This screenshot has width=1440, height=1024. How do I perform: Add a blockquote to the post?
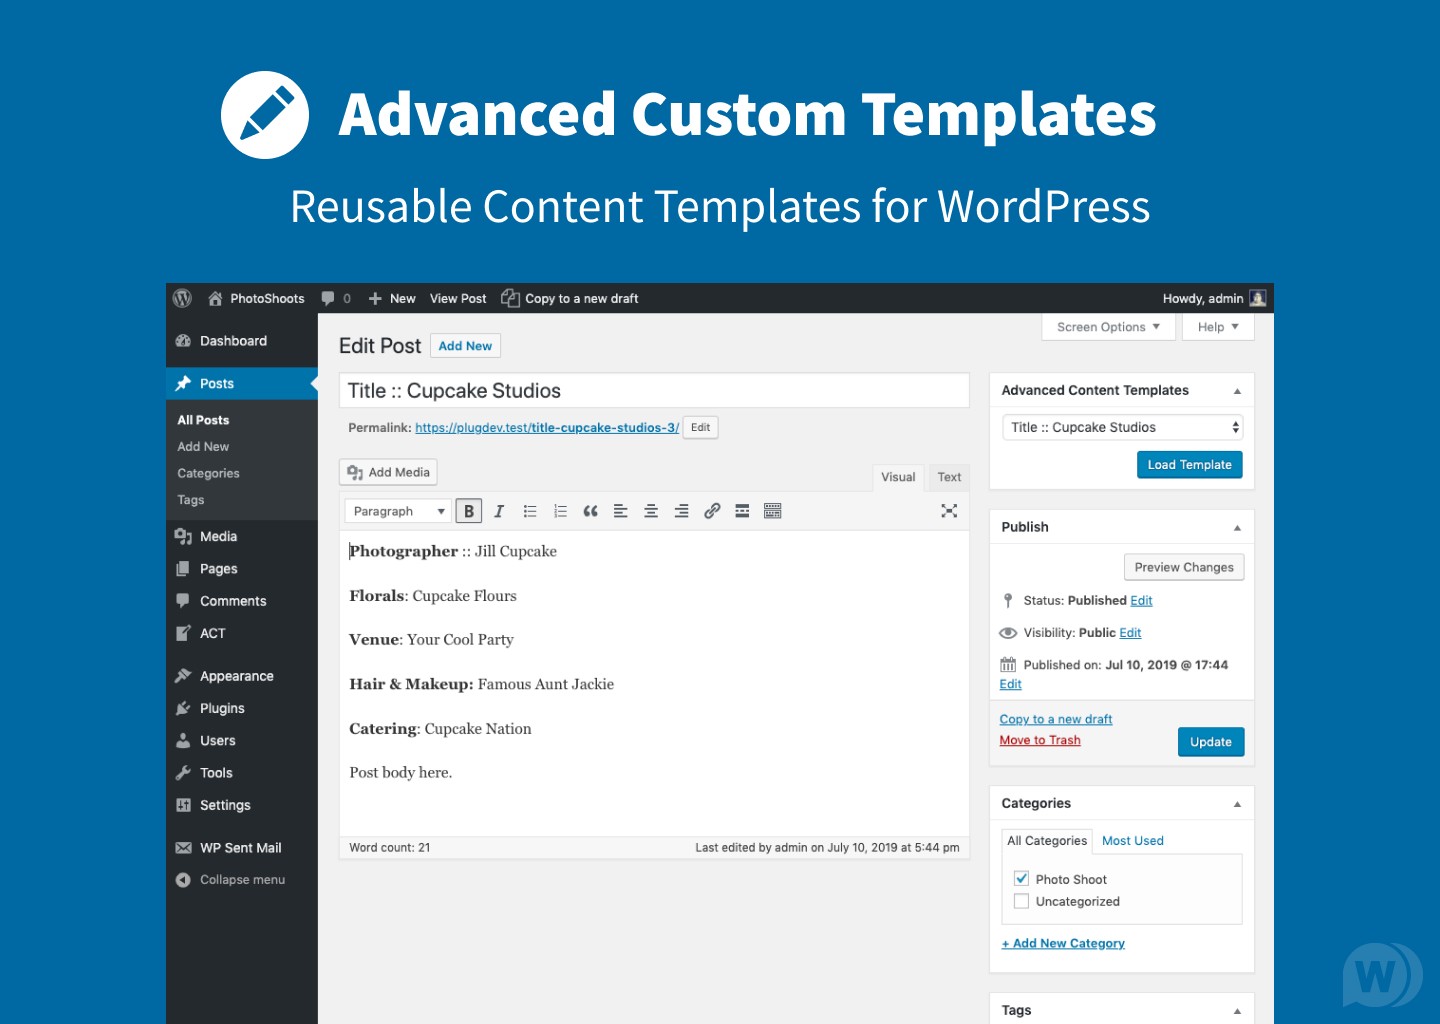pyautogui.click(x=590, y=510)
